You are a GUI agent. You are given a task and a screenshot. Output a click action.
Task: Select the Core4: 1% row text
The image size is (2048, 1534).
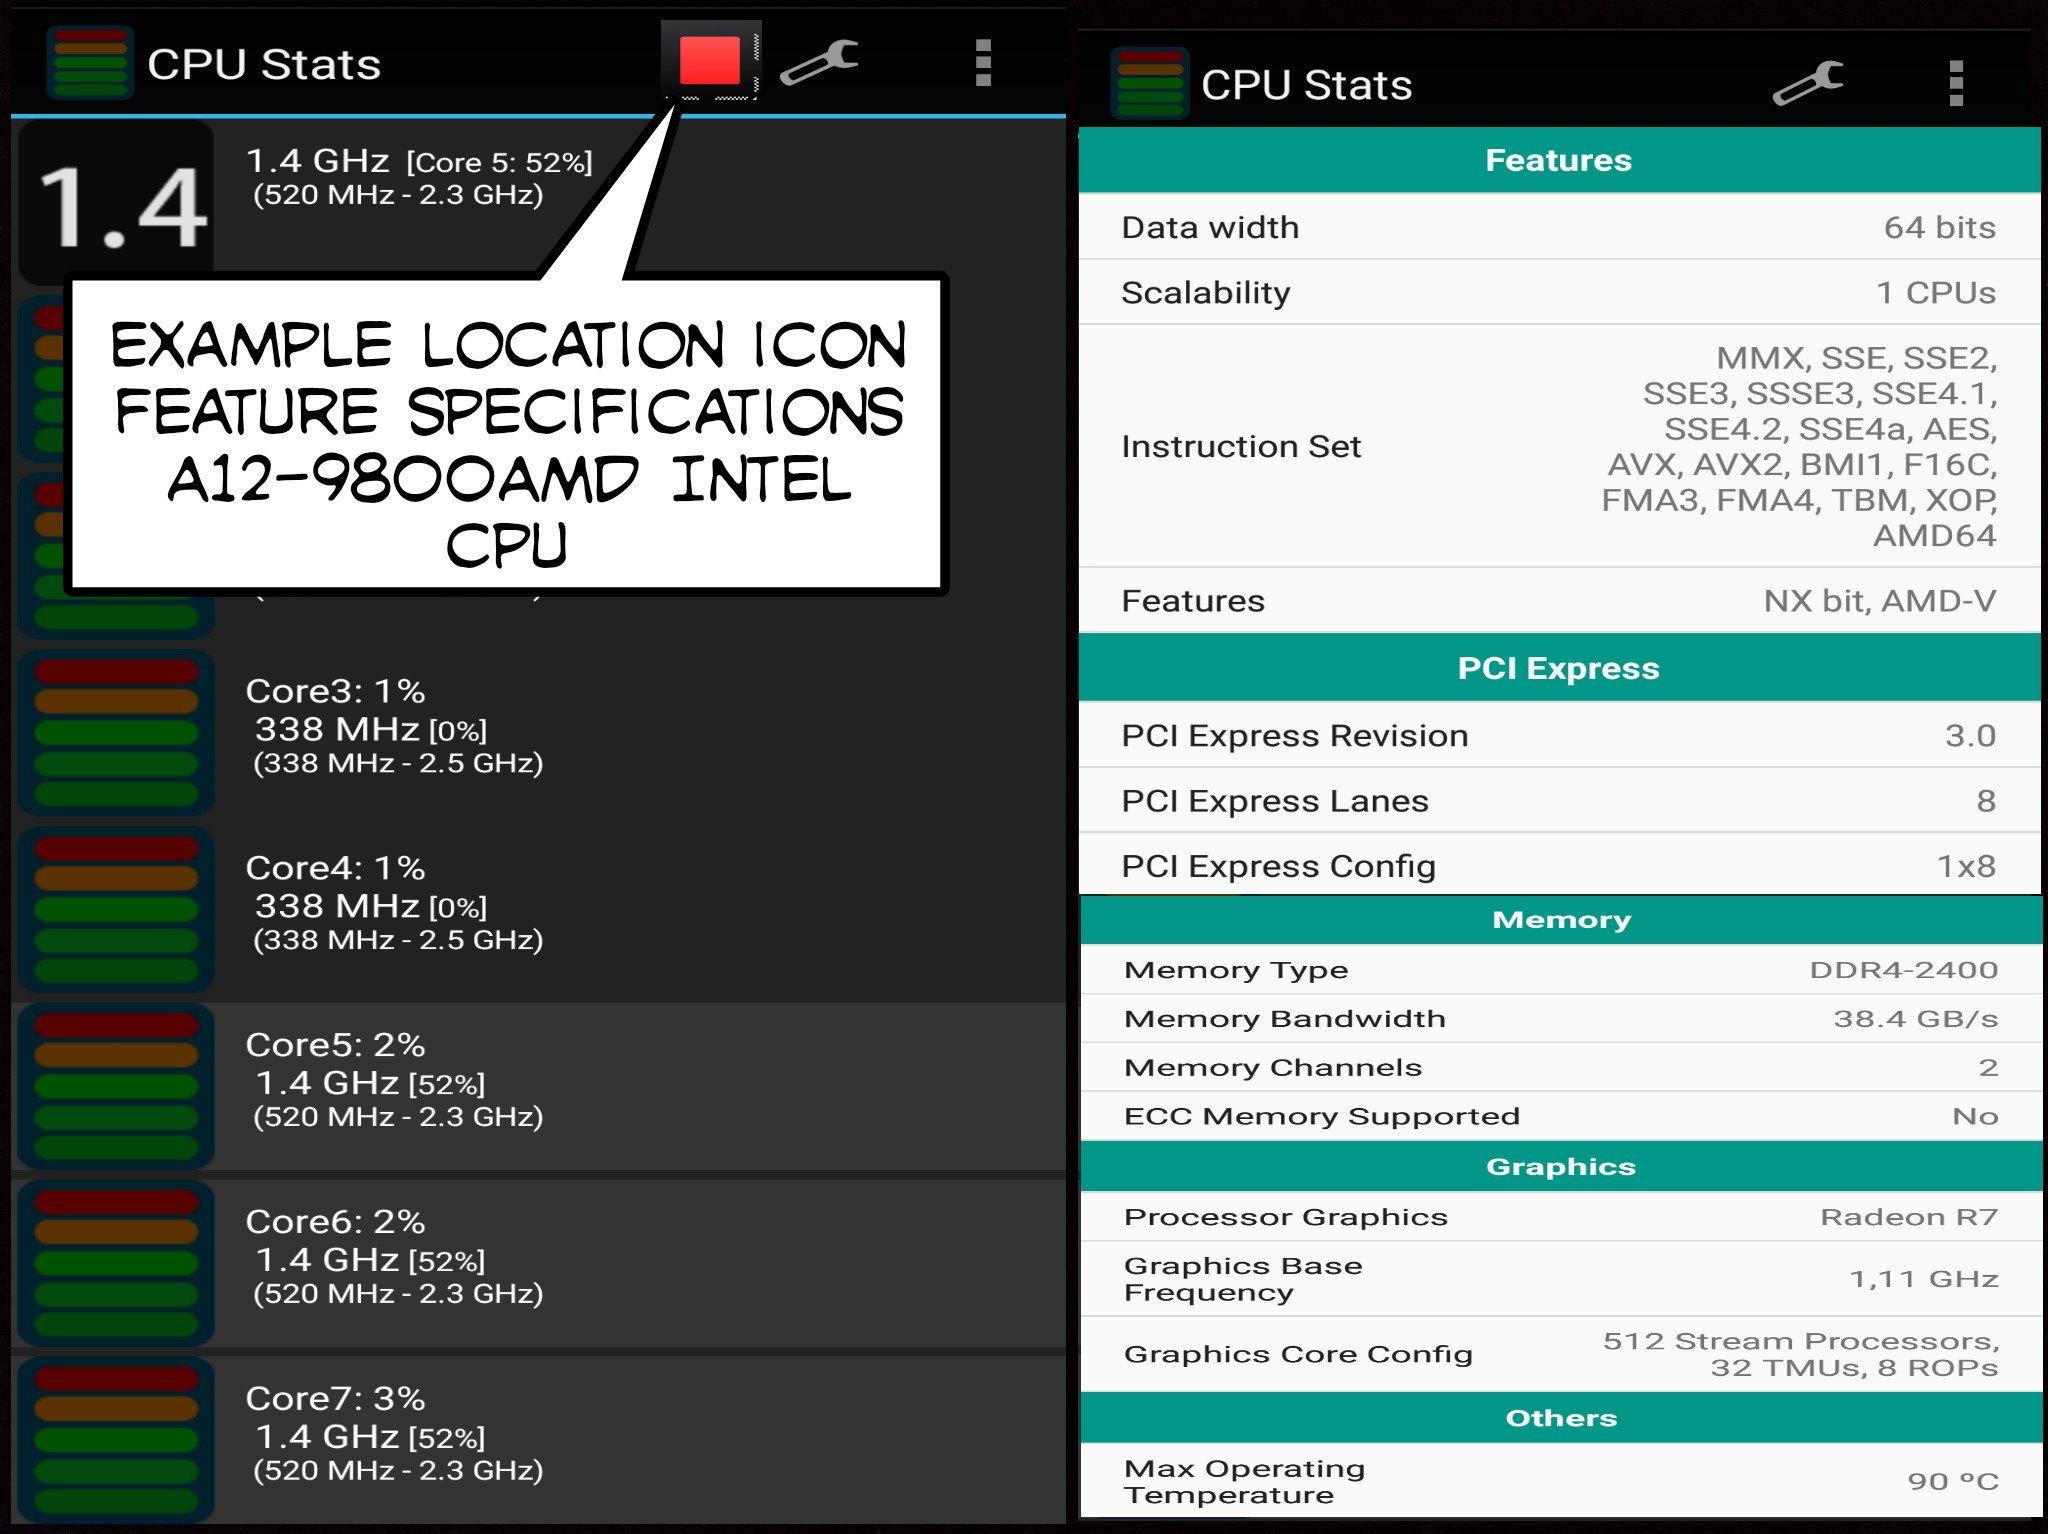(335, 868)
